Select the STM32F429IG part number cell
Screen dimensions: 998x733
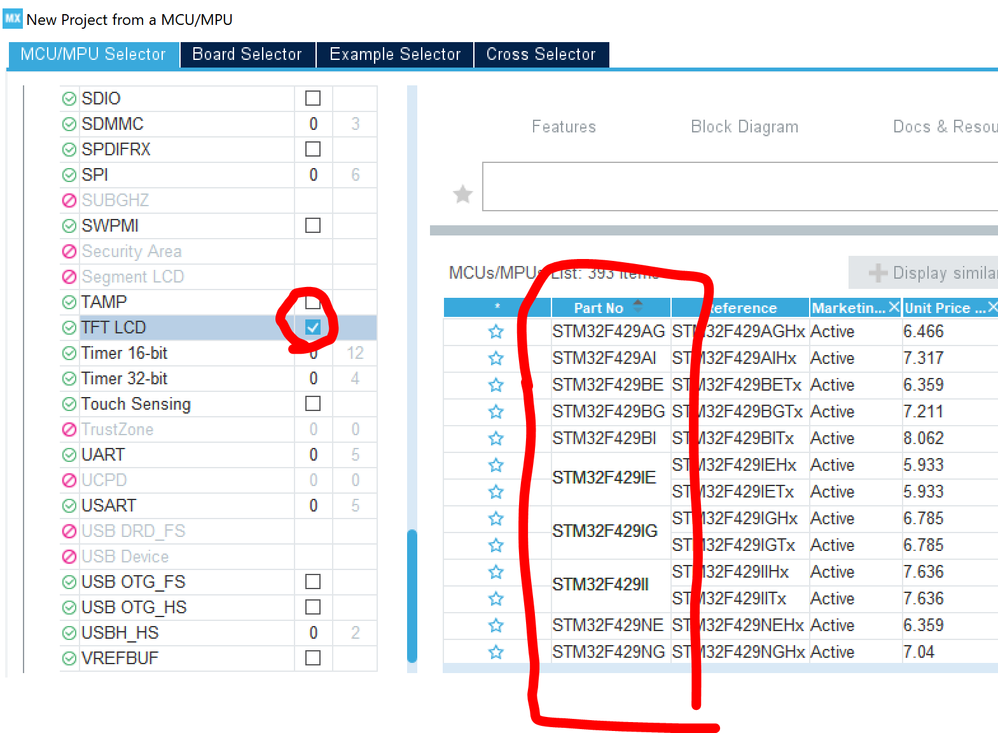pyautogui.click(x=610, y=532)
